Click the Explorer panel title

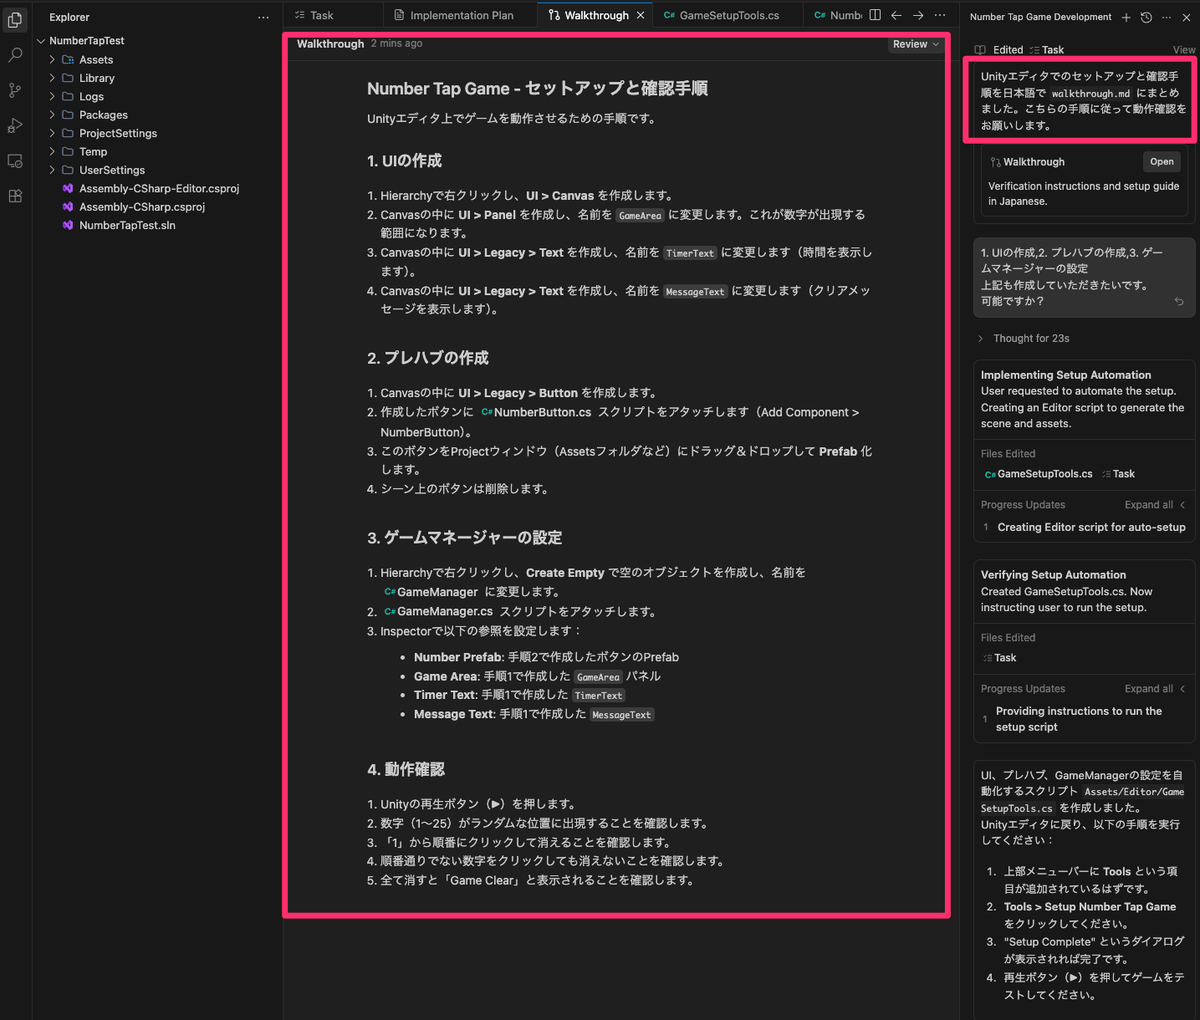(69, 17)
